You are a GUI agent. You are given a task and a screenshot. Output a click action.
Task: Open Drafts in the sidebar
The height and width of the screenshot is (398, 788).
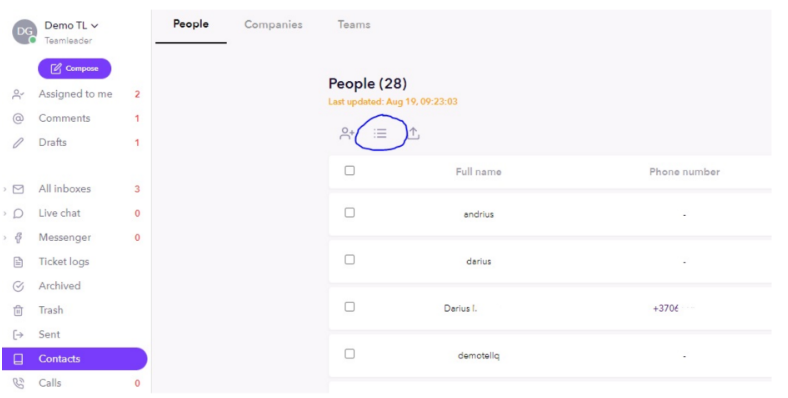[x=52, y=142]
